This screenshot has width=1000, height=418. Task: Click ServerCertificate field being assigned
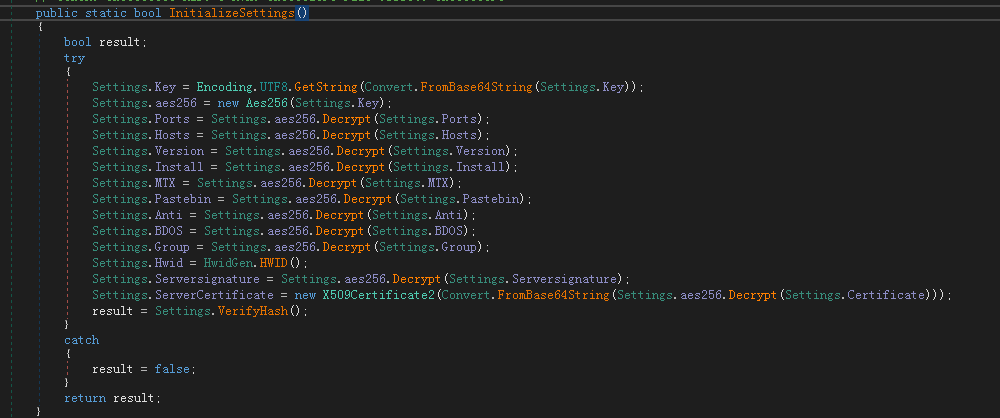[x=214, y=295]
